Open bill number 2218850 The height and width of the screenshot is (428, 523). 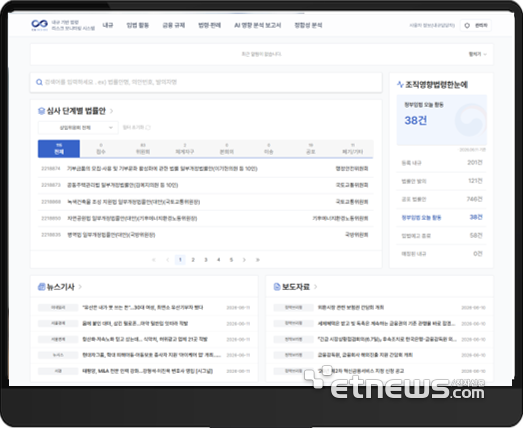205,219
